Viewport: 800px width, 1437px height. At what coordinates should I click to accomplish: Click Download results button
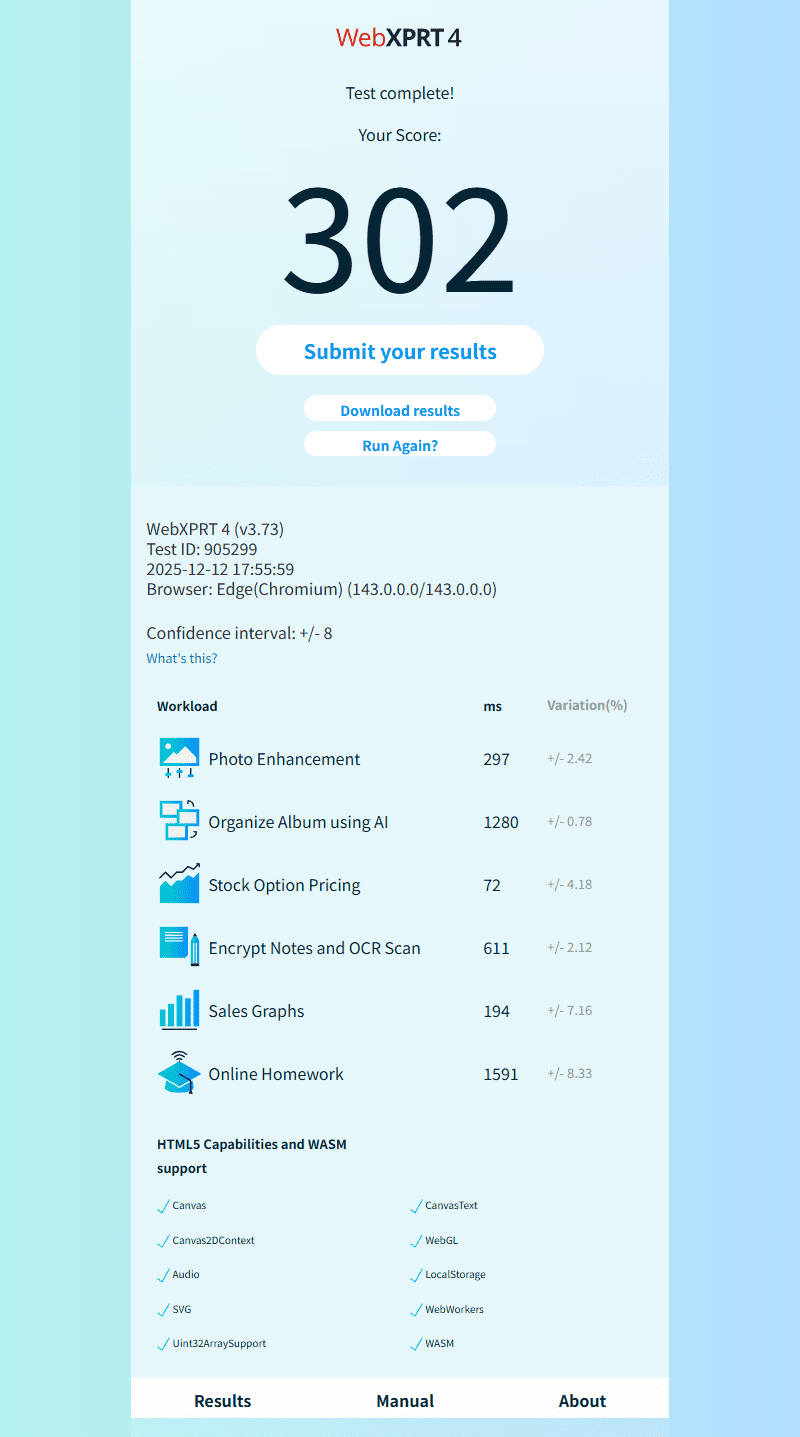tap(400, 410)
